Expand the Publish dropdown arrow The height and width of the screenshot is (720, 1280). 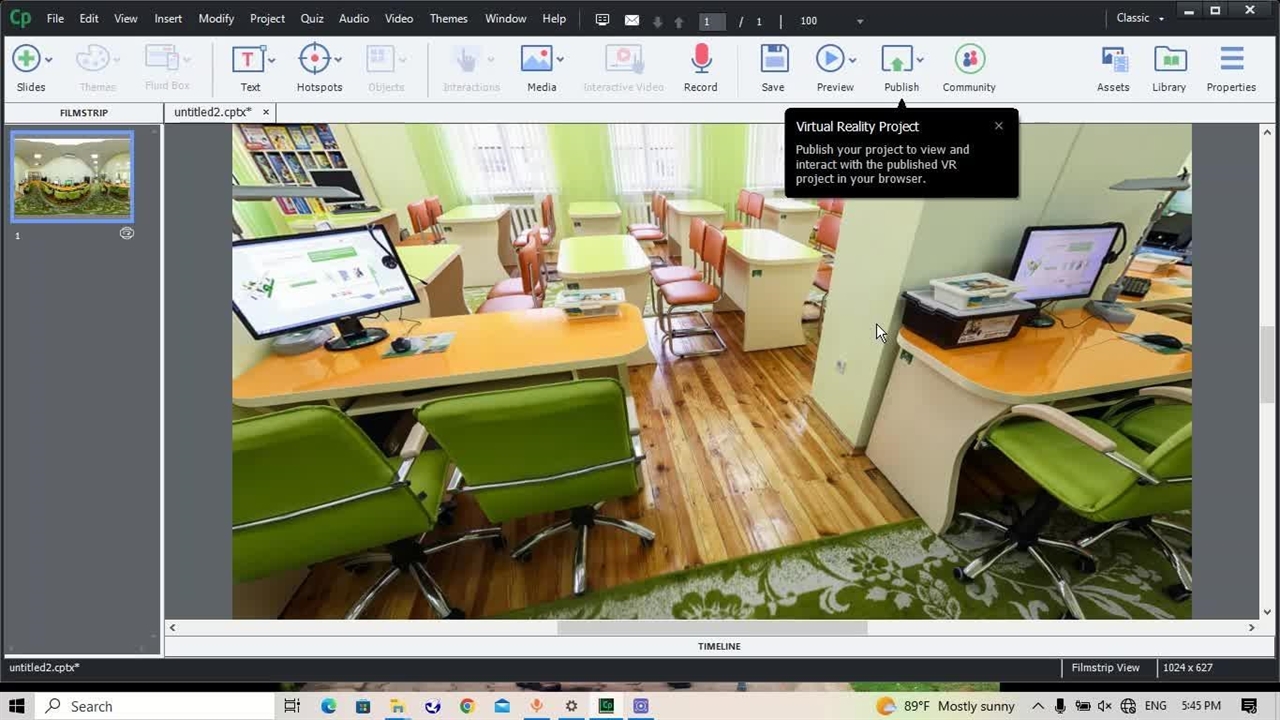click(x=920, y=60)
